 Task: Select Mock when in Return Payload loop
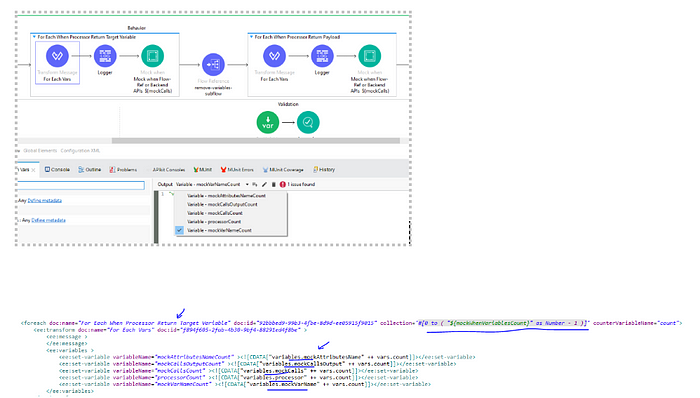pyautogui.click(x=370, y=56)
